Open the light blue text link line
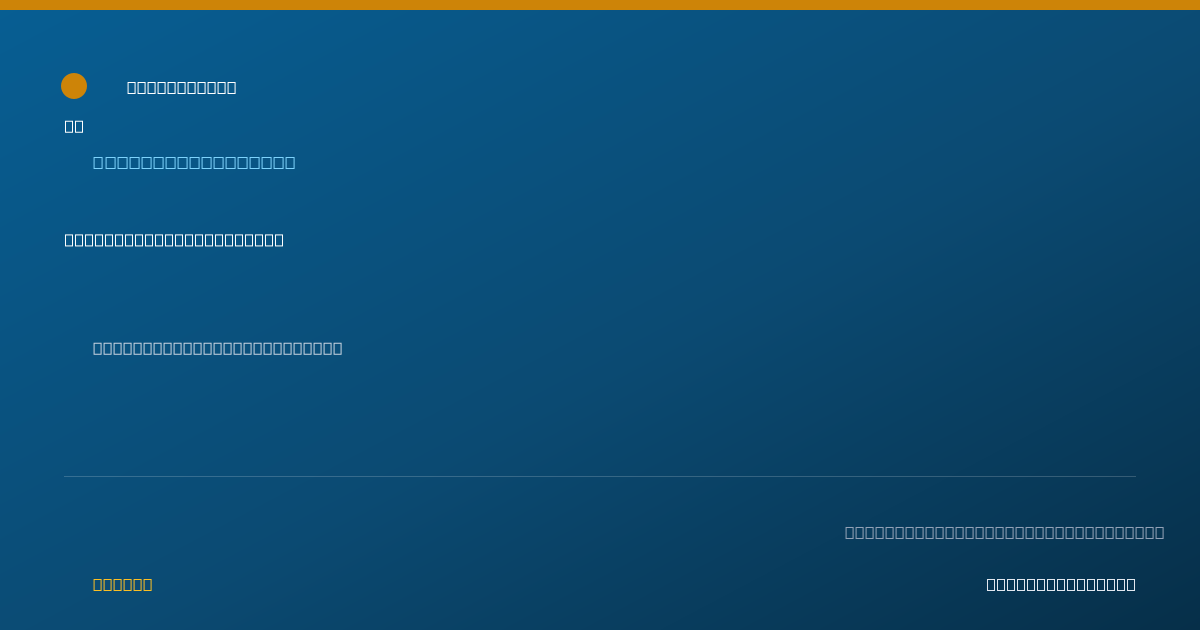 (194, 162)
